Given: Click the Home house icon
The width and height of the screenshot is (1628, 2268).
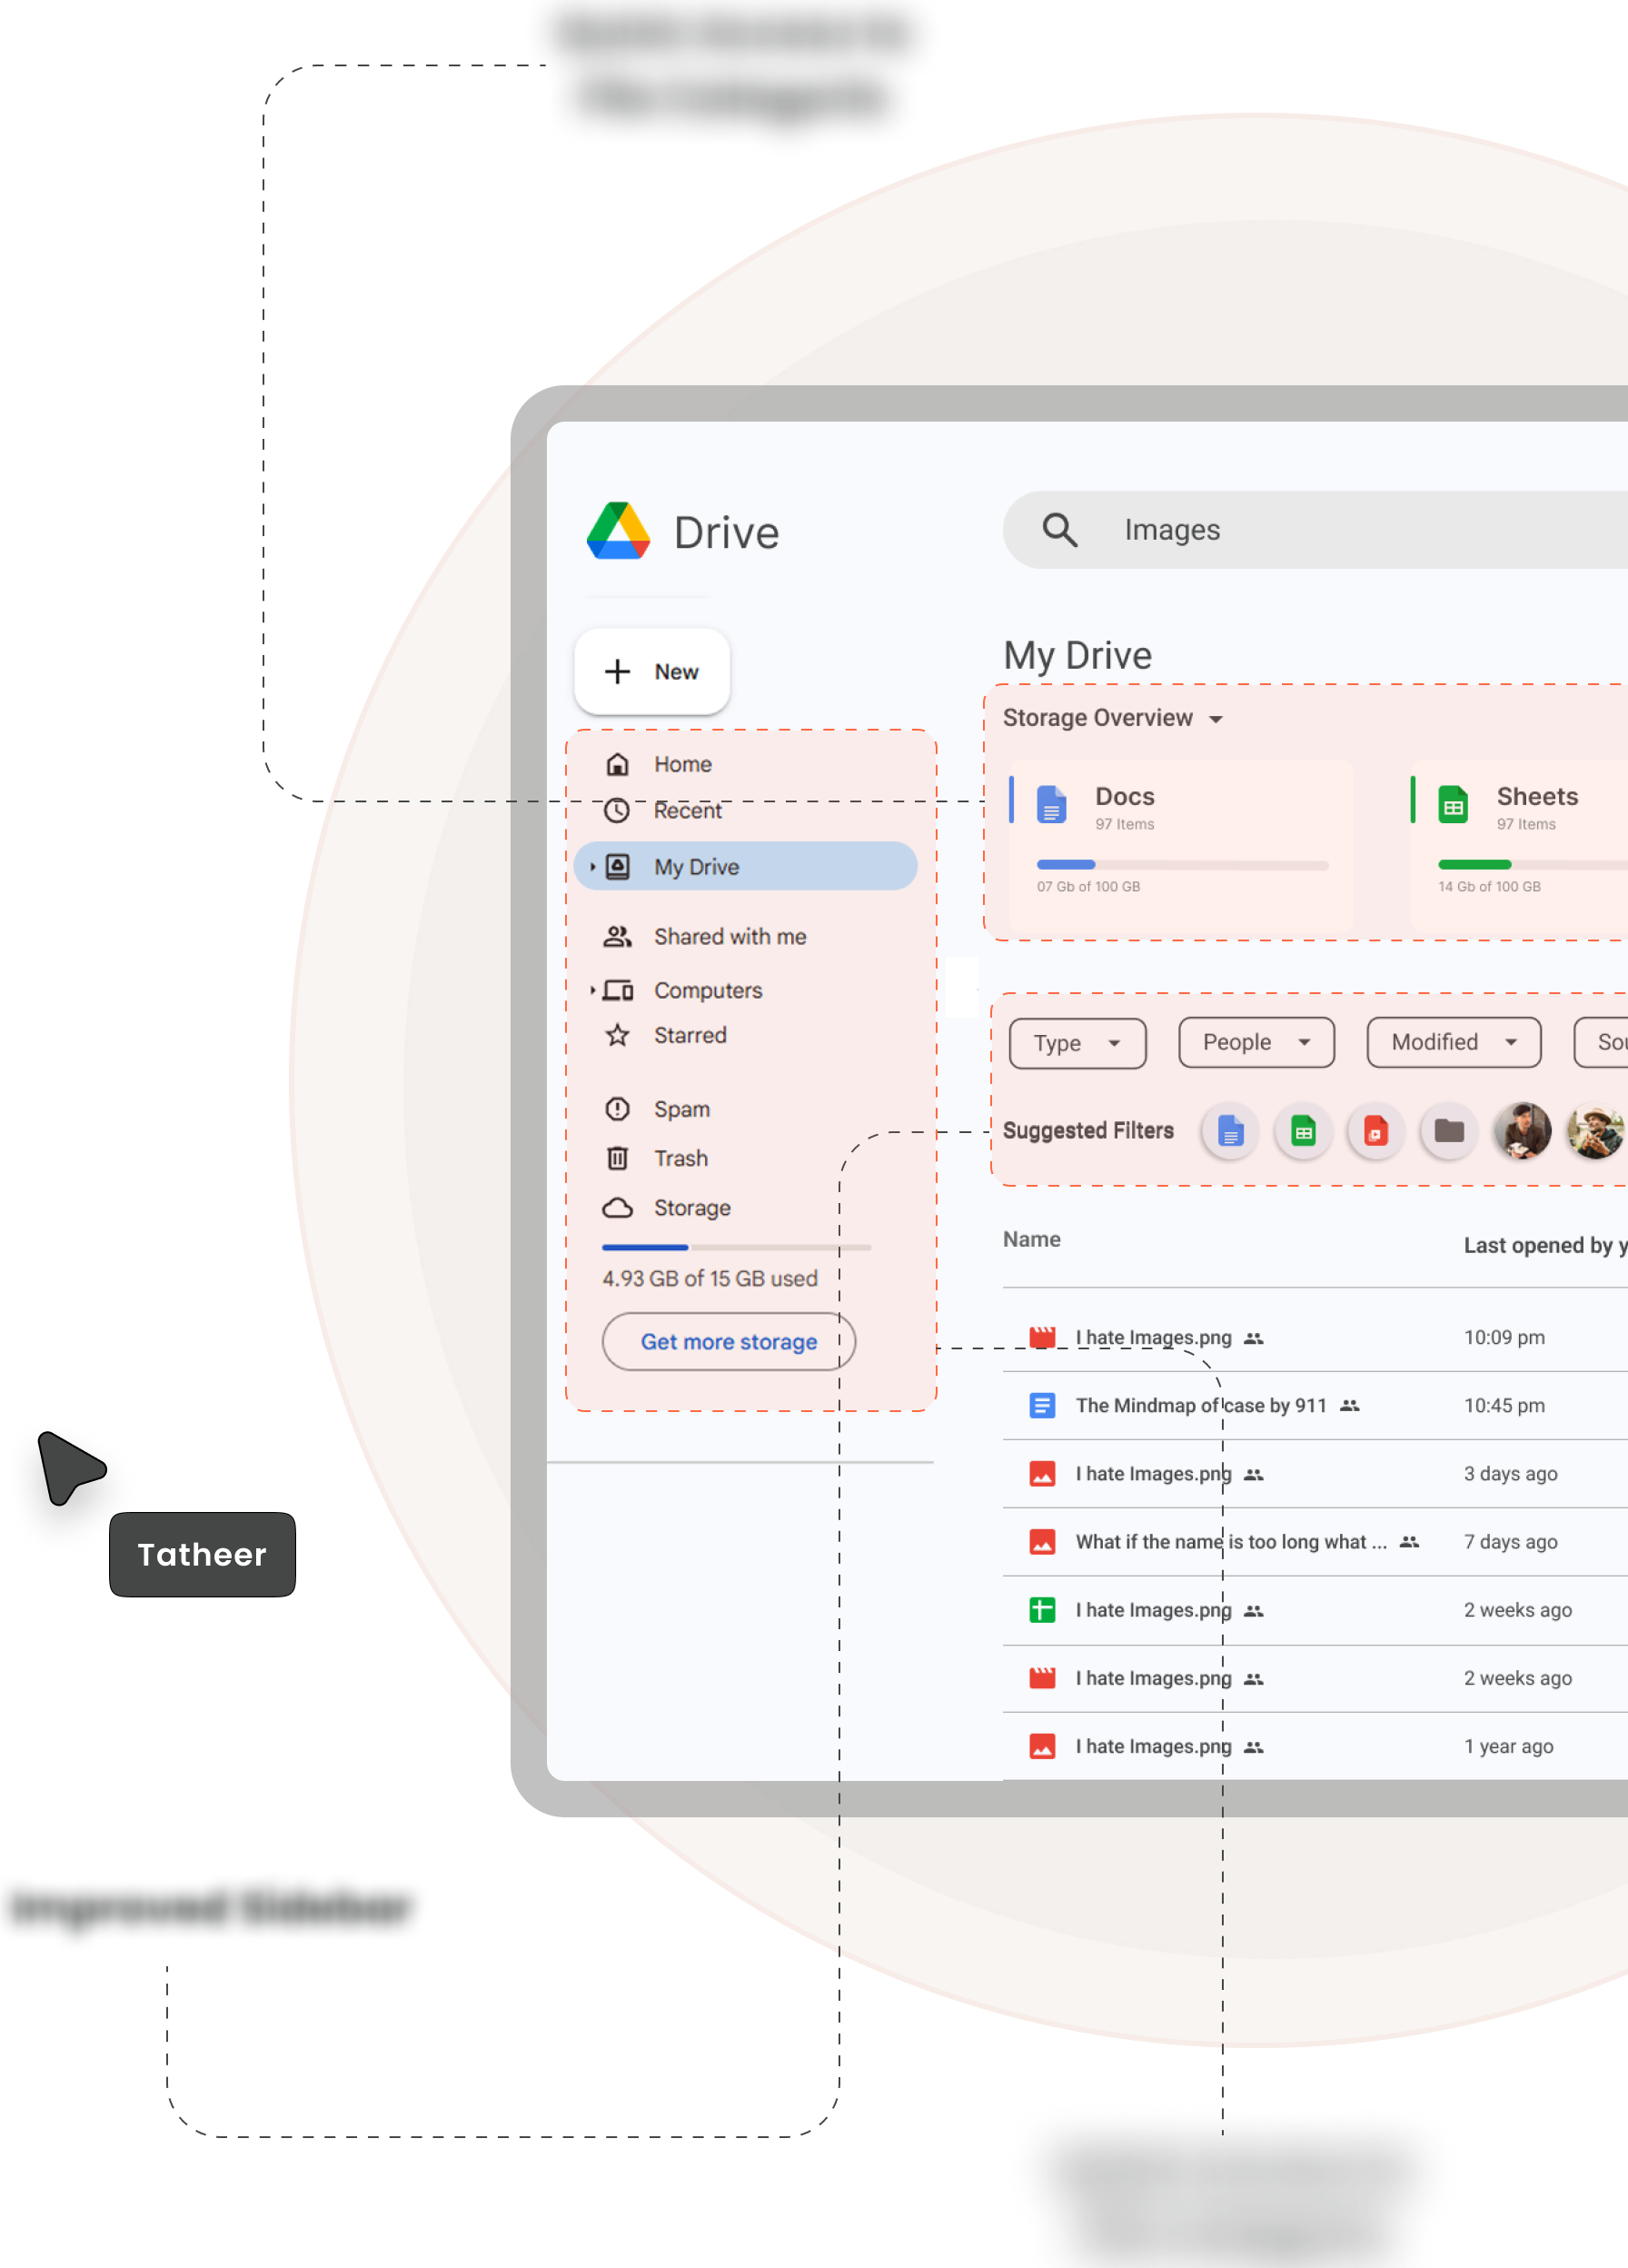Looking at the screenshot, I should coord(618,764).
